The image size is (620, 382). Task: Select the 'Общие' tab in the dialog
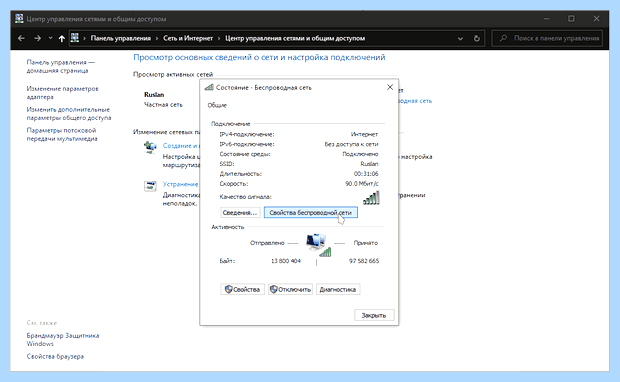pyautogui.click(x=217, y=105)
